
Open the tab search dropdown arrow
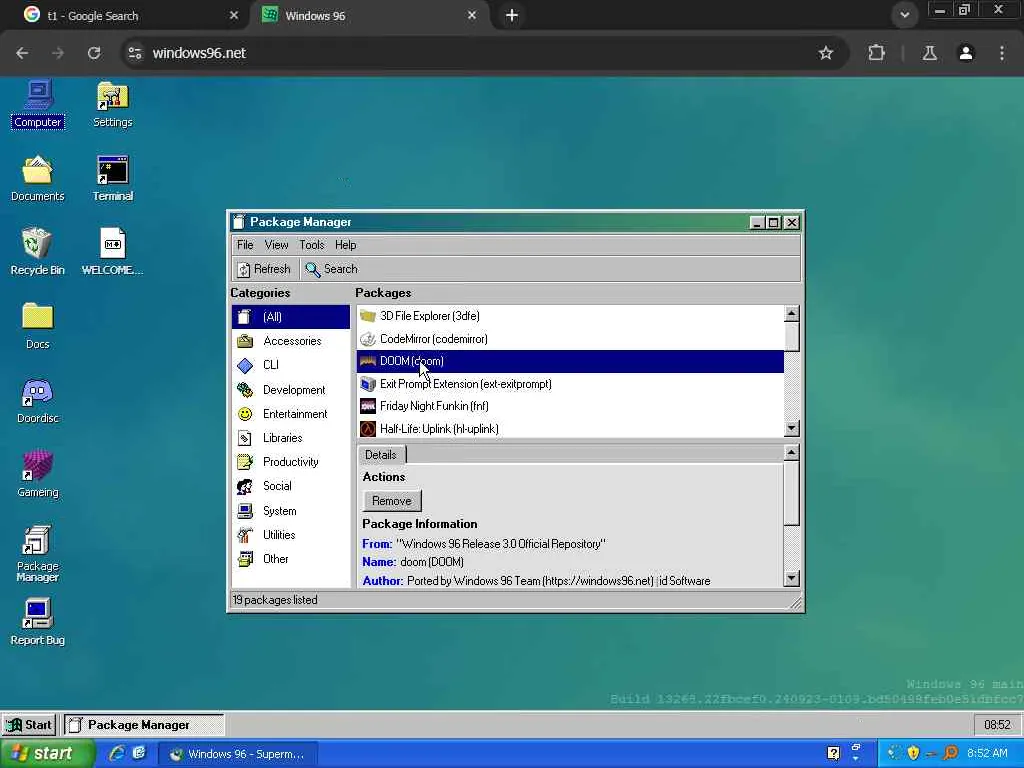[x=904, y=15]
